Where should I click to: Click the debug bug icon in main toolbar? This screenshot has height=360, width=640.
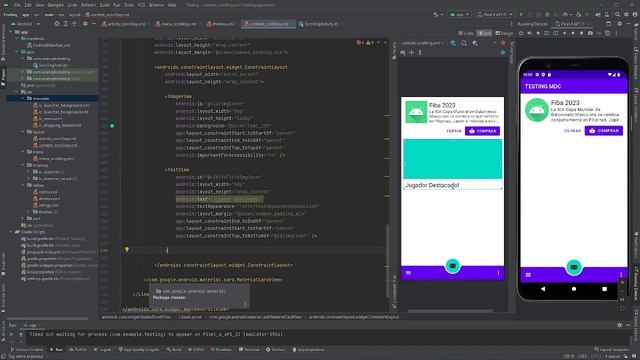547,14
